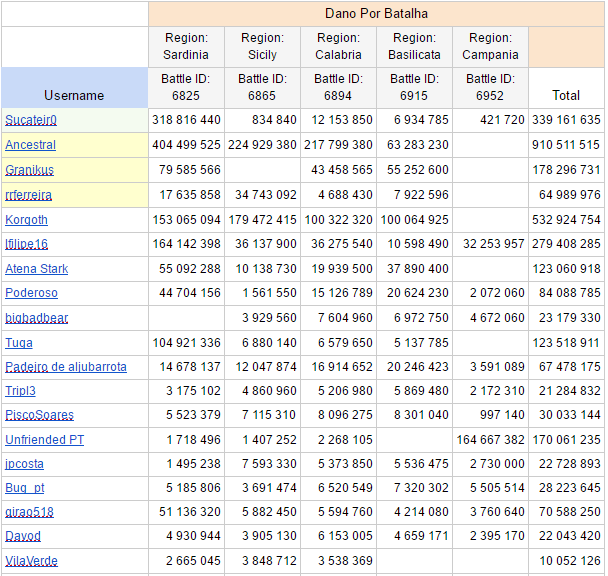Open the Tripl3 username link
This screenshot has height=576, width=608.
point(20,391)
